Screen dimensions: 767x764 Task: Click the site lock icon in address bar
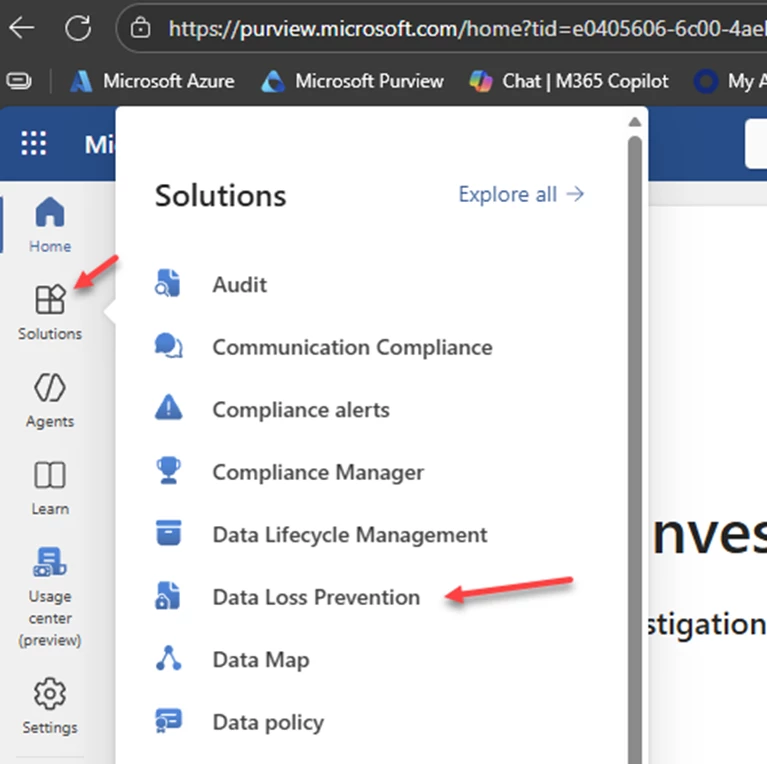click(x=140, y=28)
